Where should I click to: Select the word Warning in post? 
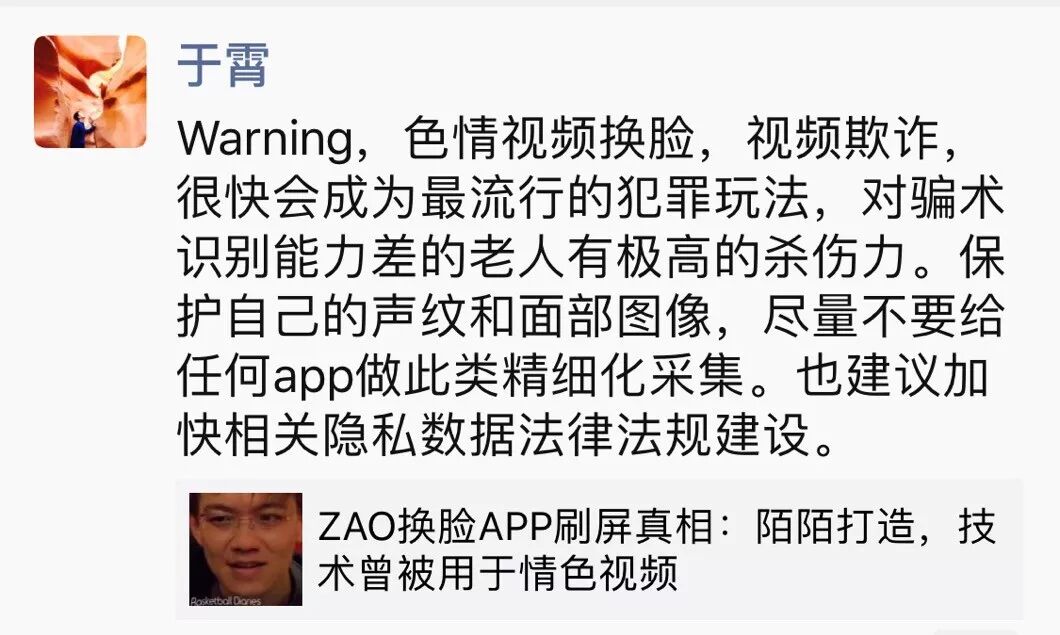pos(265,139)
